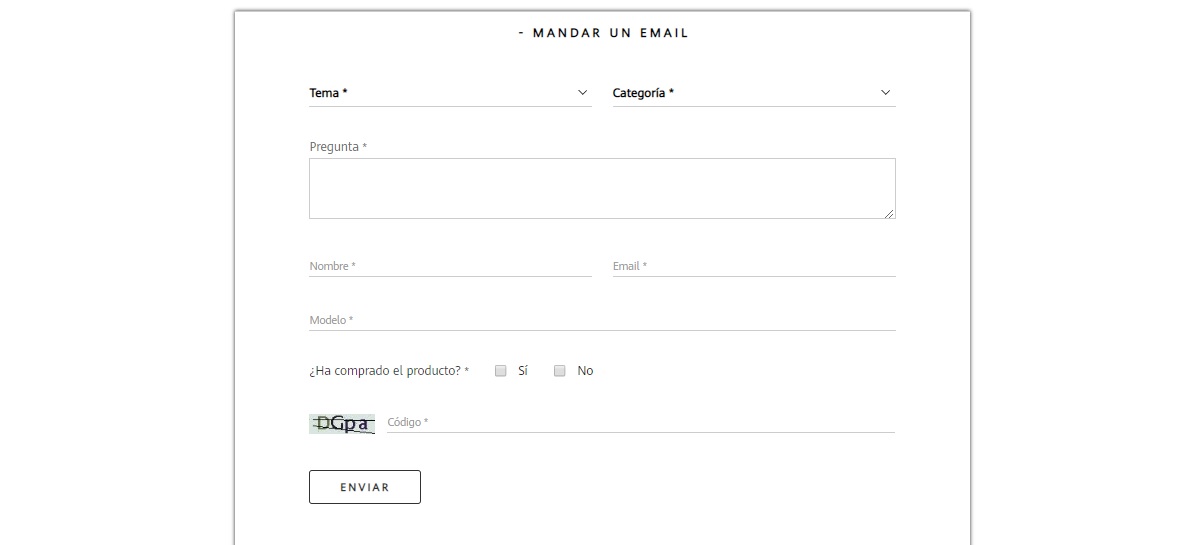Focus the Pregunta text area

602,188
